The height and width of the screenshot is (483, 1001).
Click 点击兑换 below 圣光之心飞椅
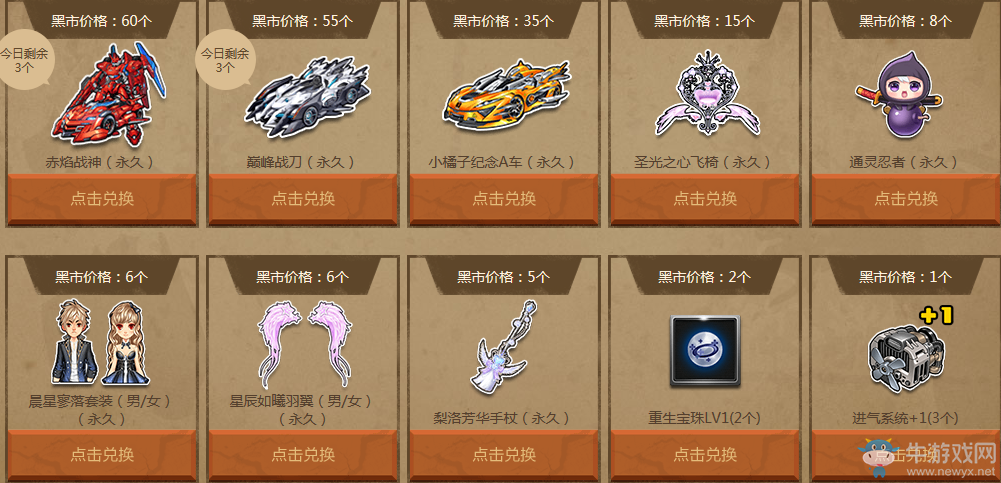(705, 199)
